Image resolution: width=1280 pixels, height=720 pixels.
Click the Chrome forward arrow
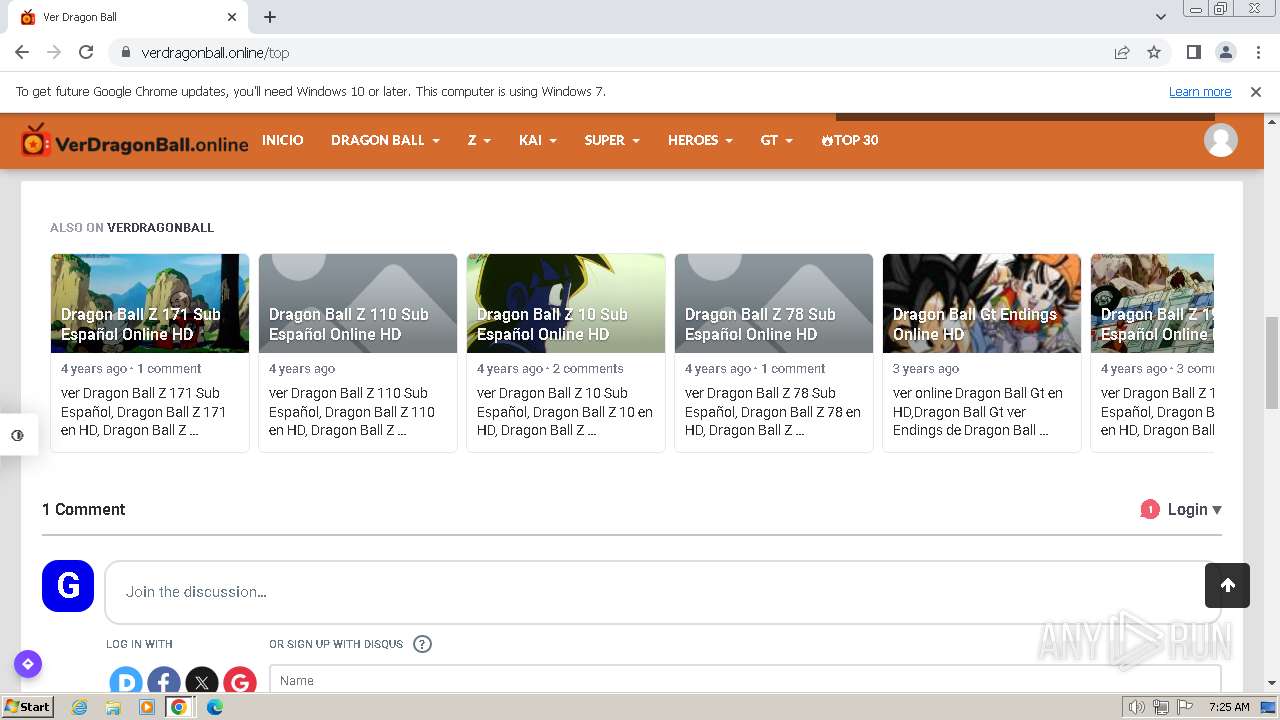tap(54, 52)
